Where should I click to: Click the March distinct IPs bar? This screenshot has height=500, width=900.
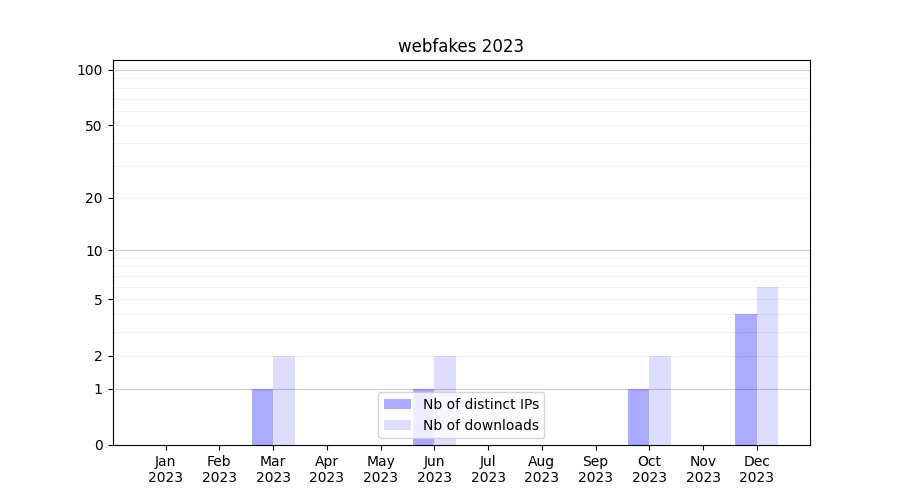[262, 417]
